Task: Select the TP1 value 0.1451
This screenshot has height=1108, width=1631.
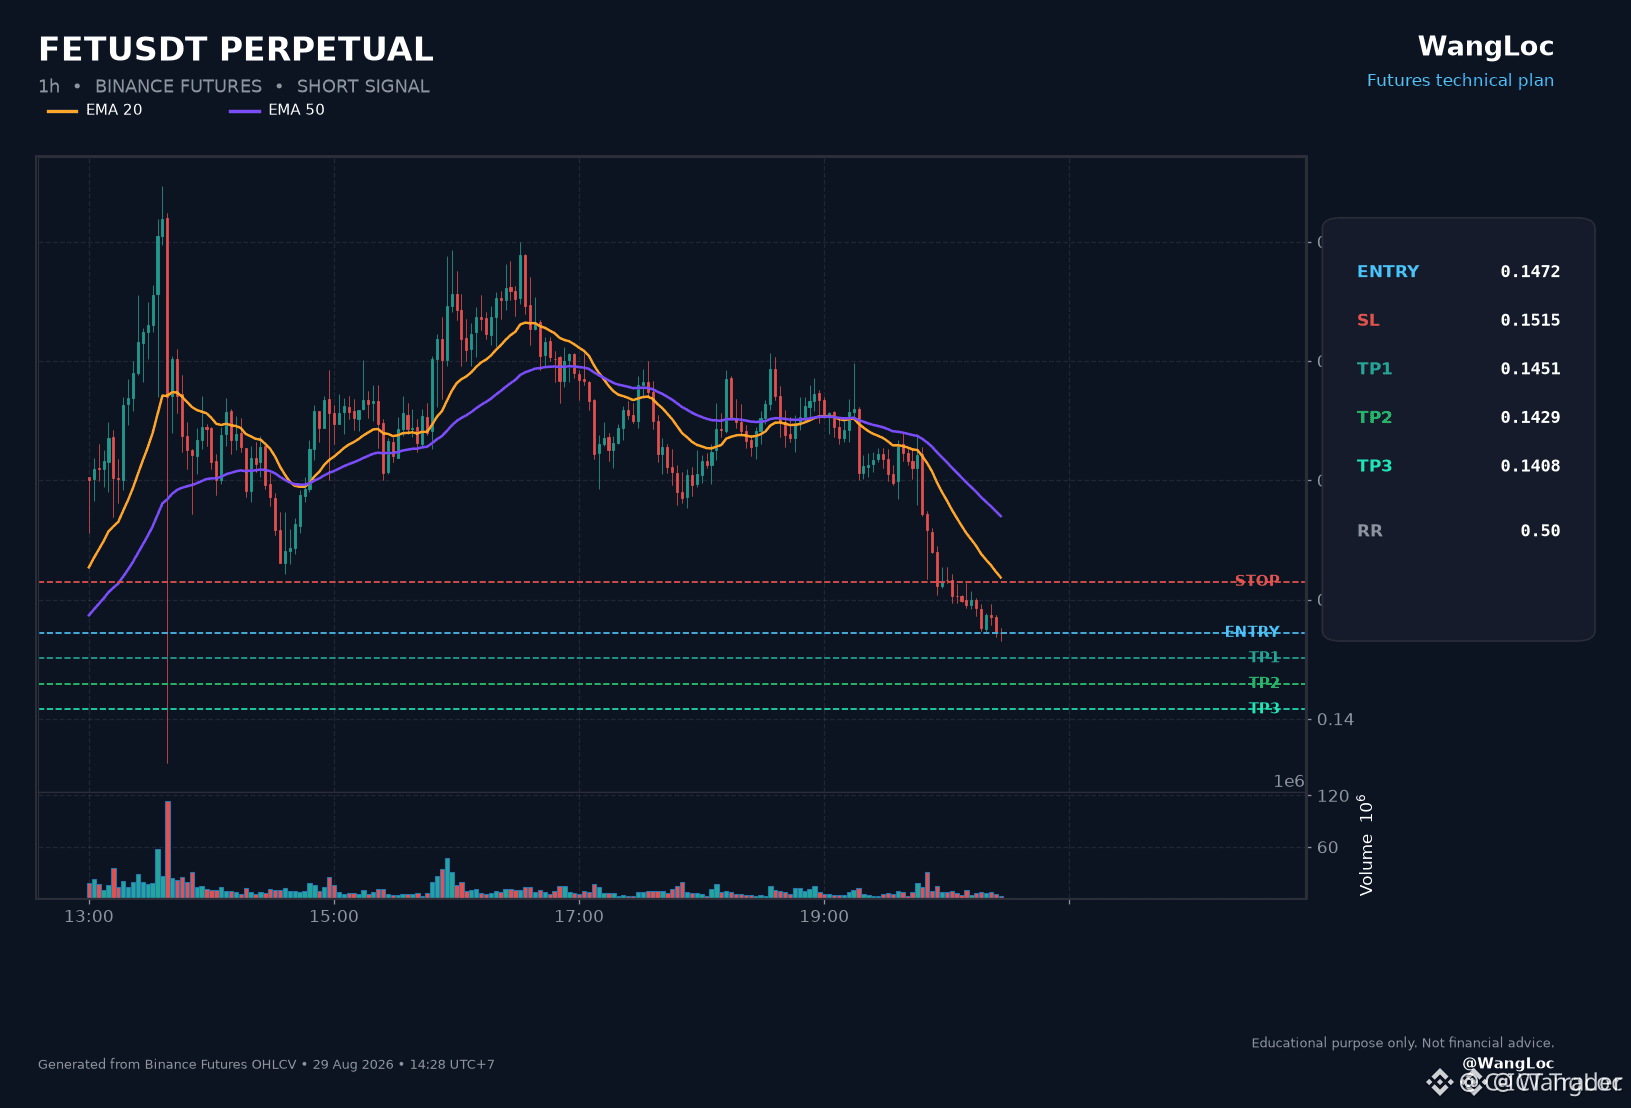Action: tap(1530, 369)
